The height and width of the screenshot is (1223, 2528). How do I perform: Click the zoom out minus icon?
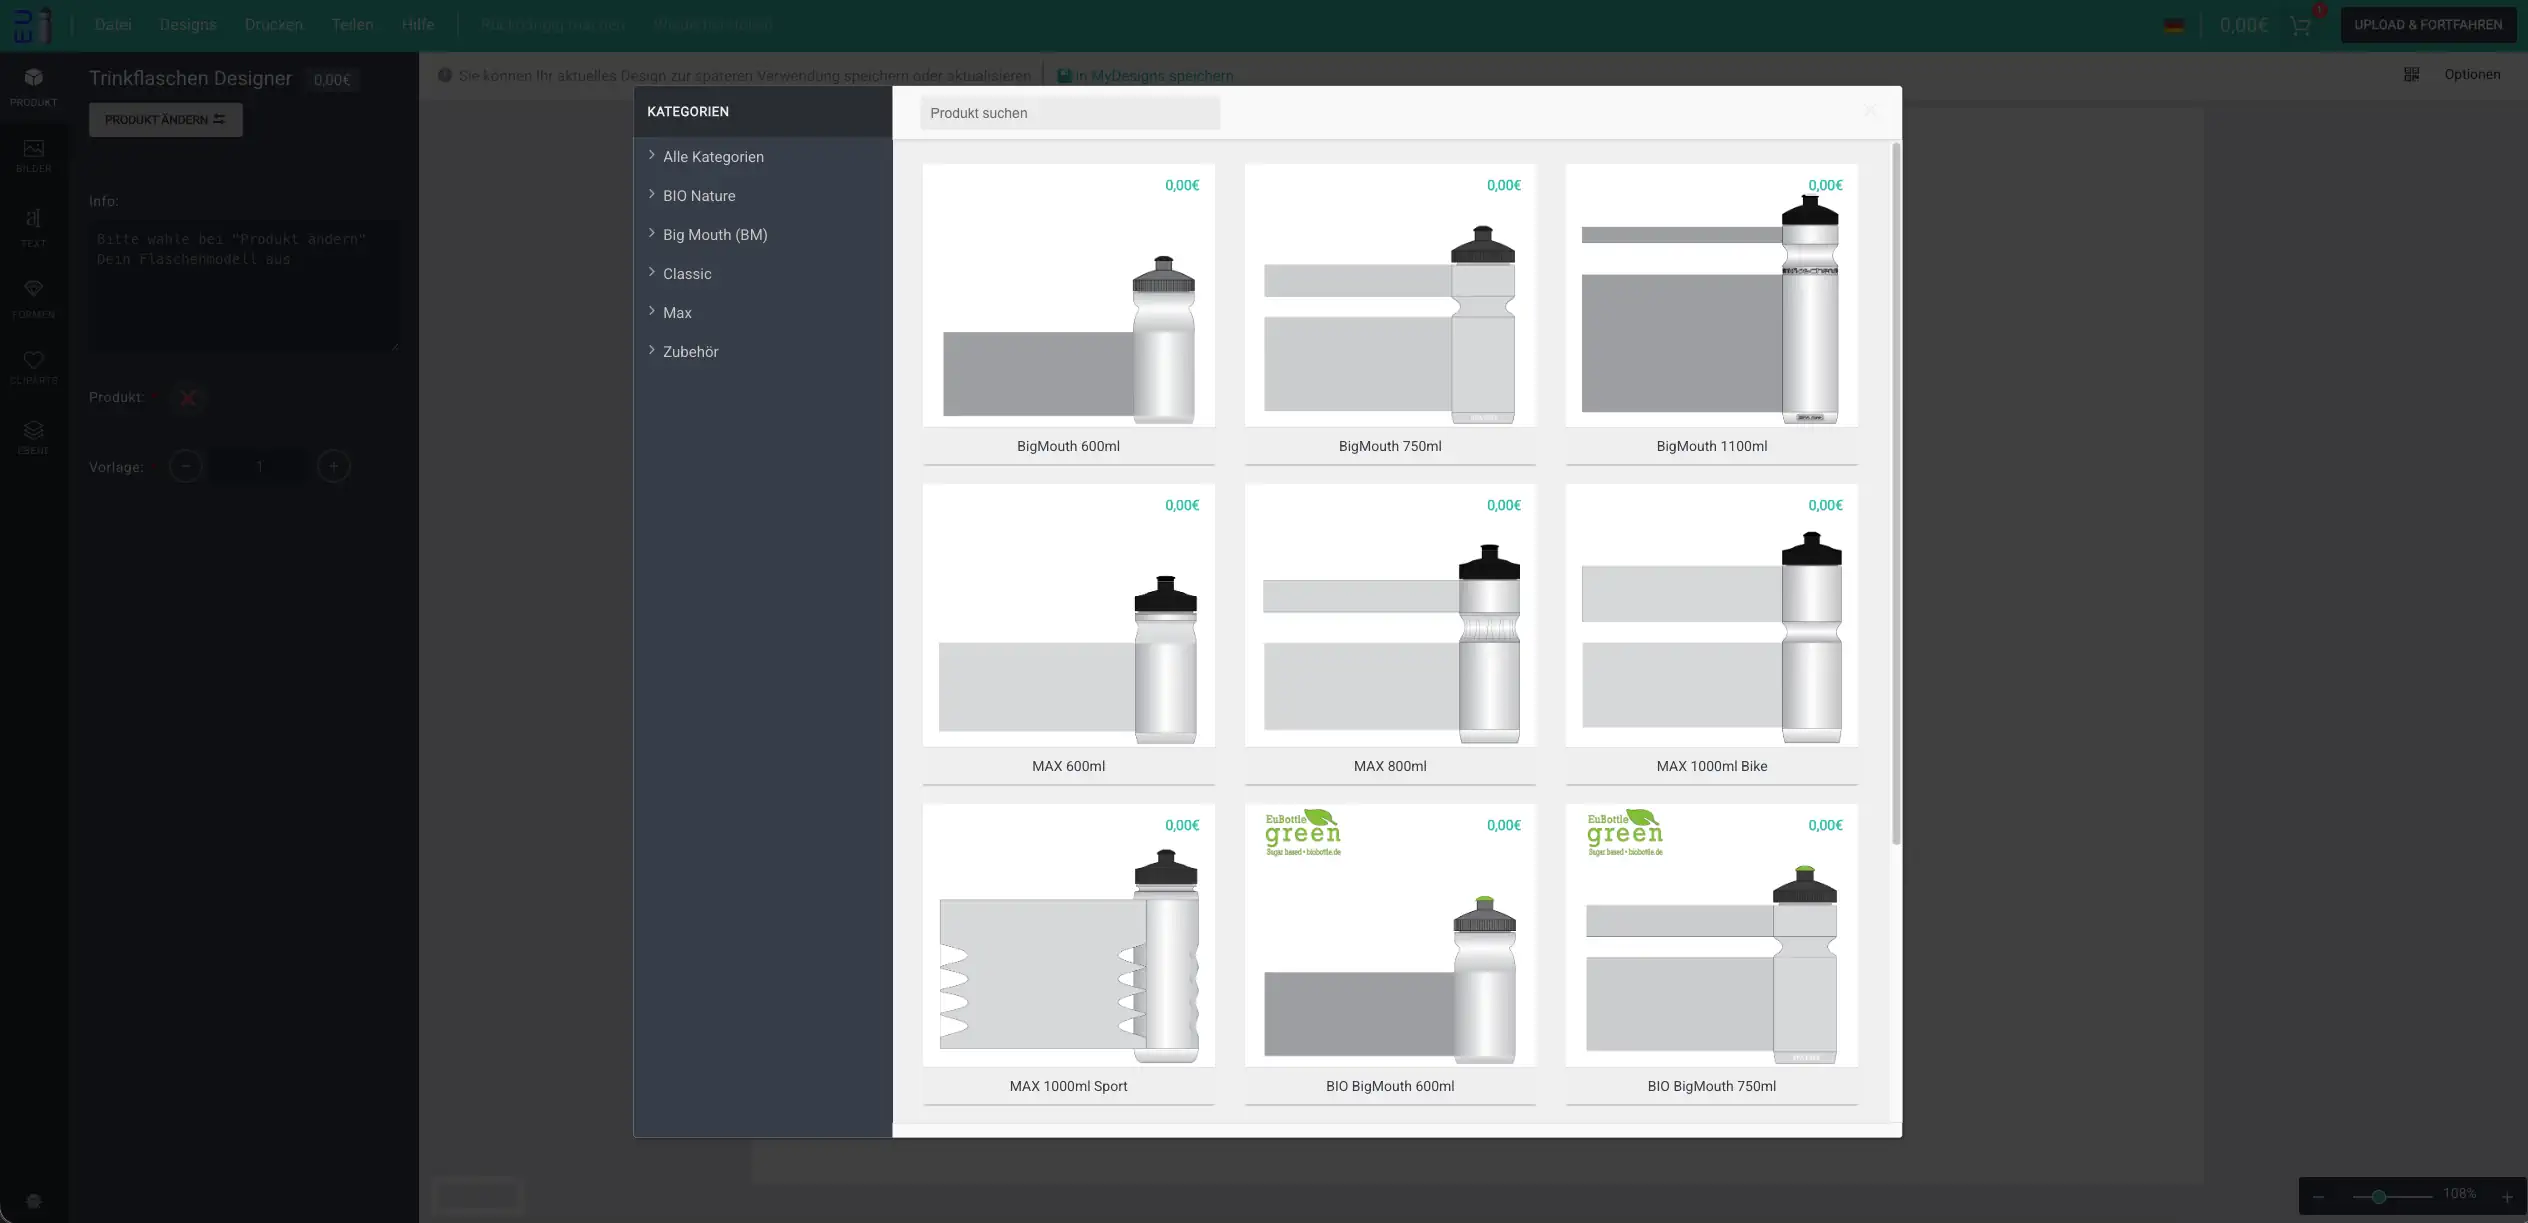coord(2318,1197)
